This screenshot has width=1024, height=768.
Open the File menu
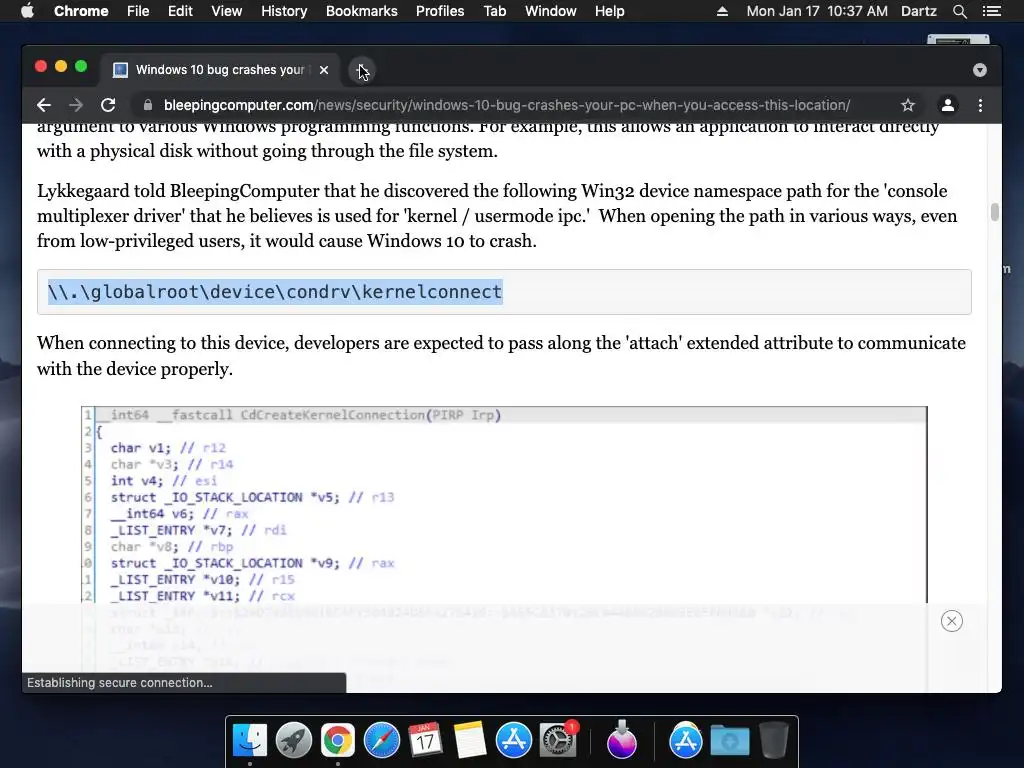coord(138,11)
